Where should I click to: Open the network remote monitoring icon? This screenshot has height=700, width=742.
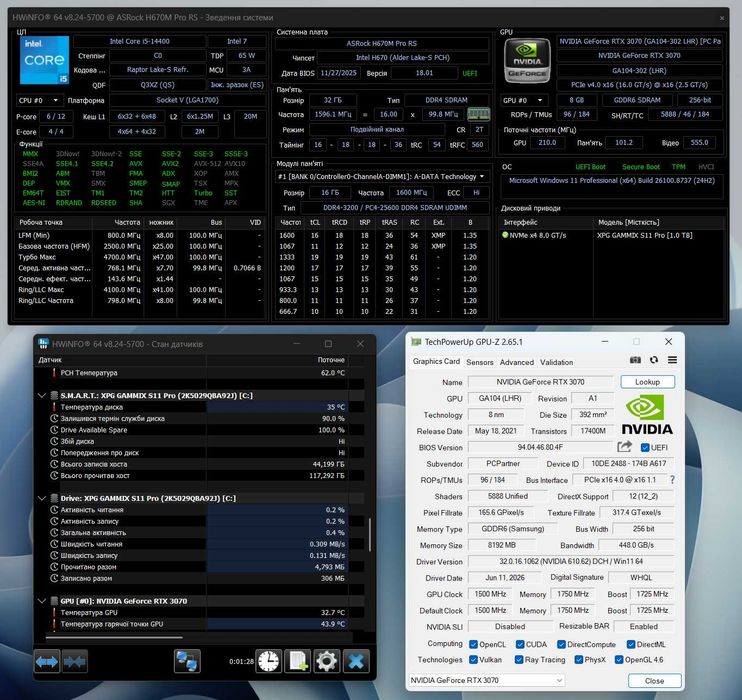tap(187, 661)
